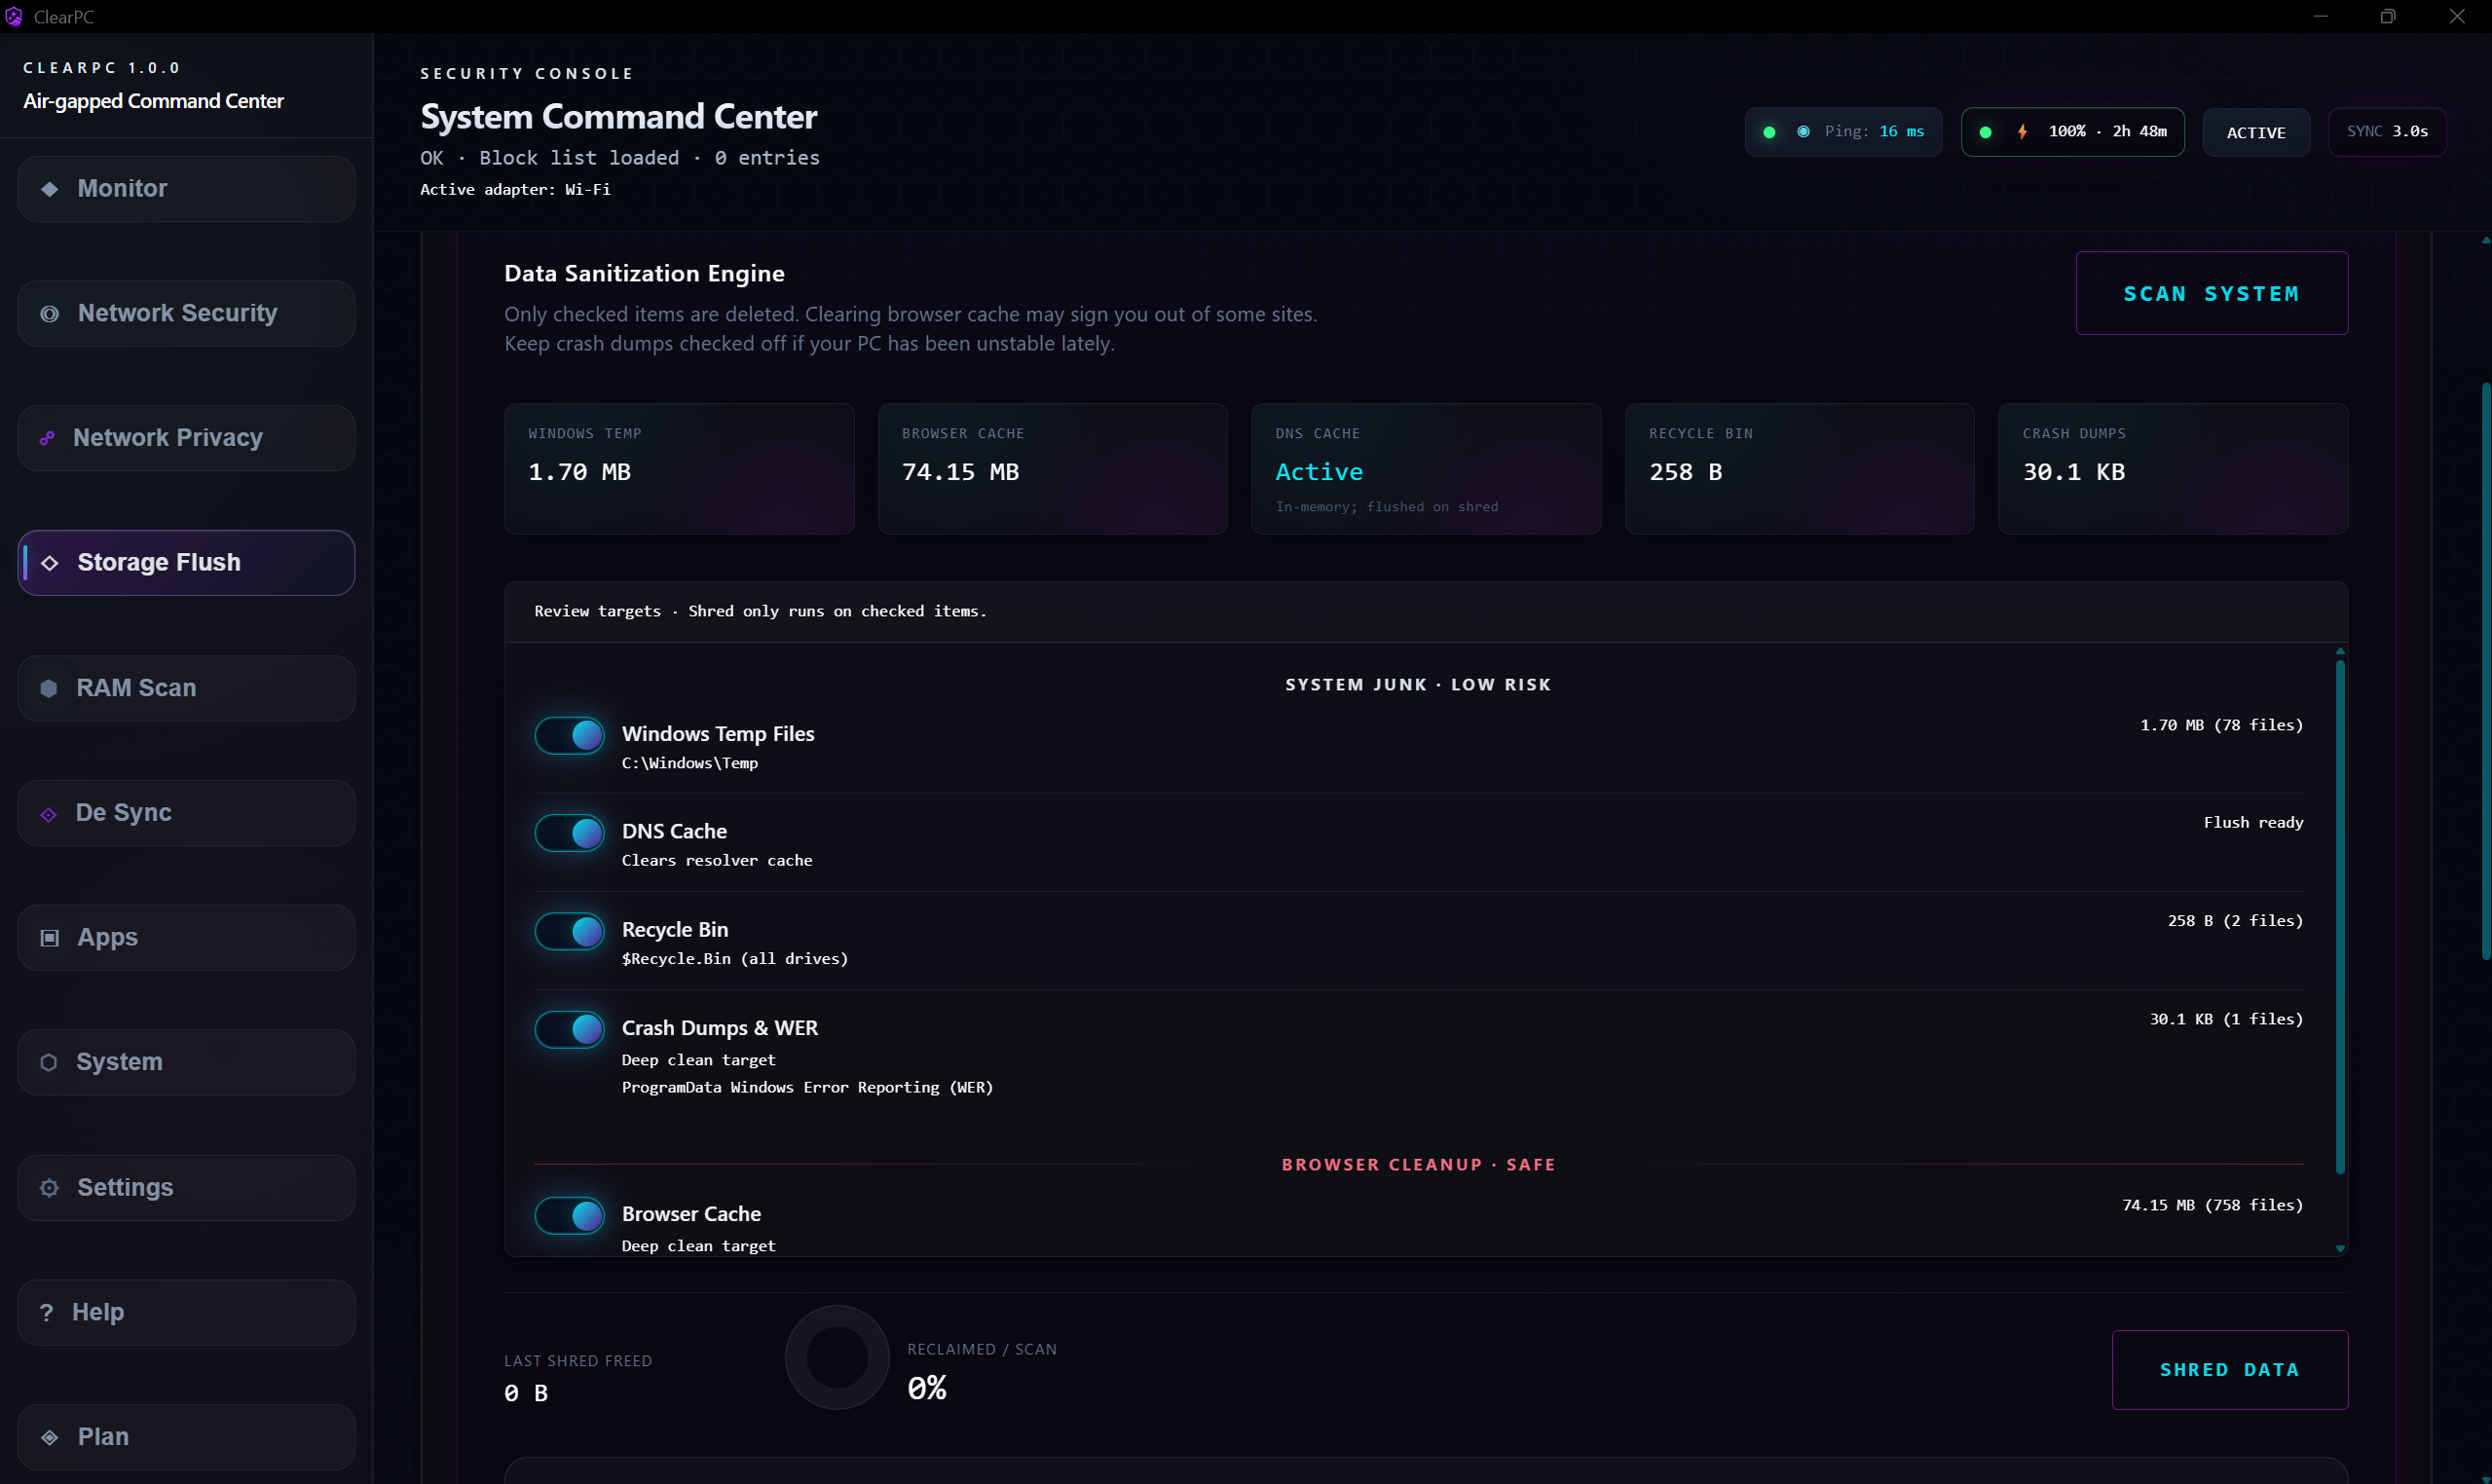
Task: Click the De Sync purple diamond icon
Action: click(48, 815)
